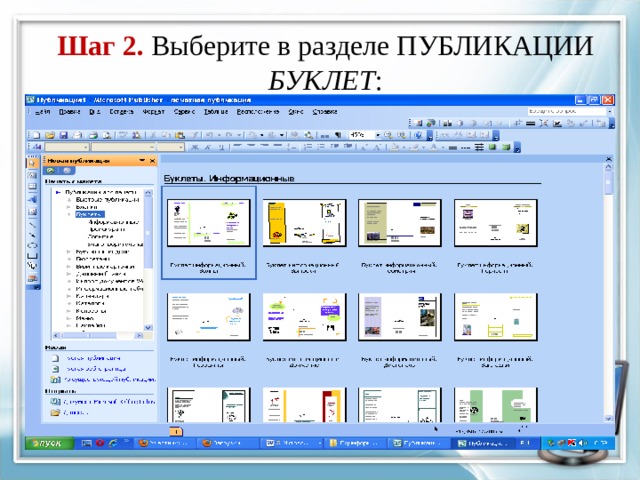Screen dimensions: 640x480
Task: Open the Font name combo box
Action: (123, 147)
